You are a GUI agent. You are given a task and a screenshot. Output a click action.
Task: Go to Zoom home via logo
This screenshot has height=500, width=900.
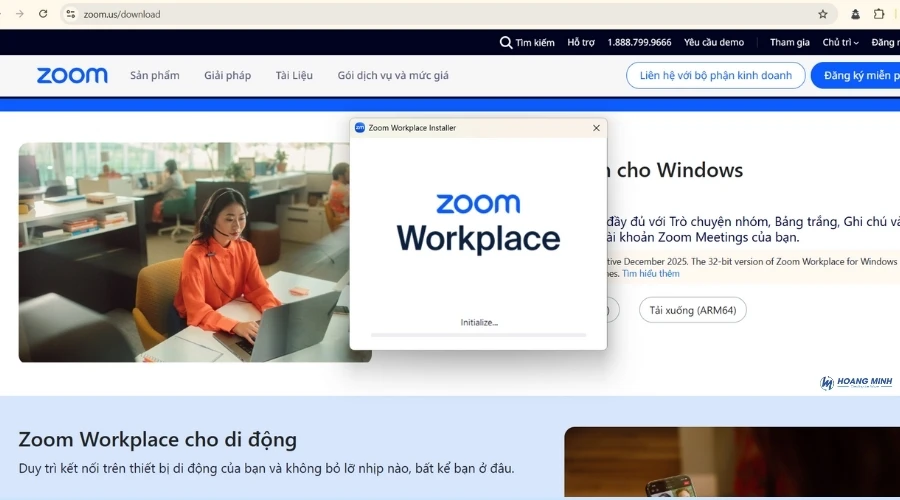(72, 75)
